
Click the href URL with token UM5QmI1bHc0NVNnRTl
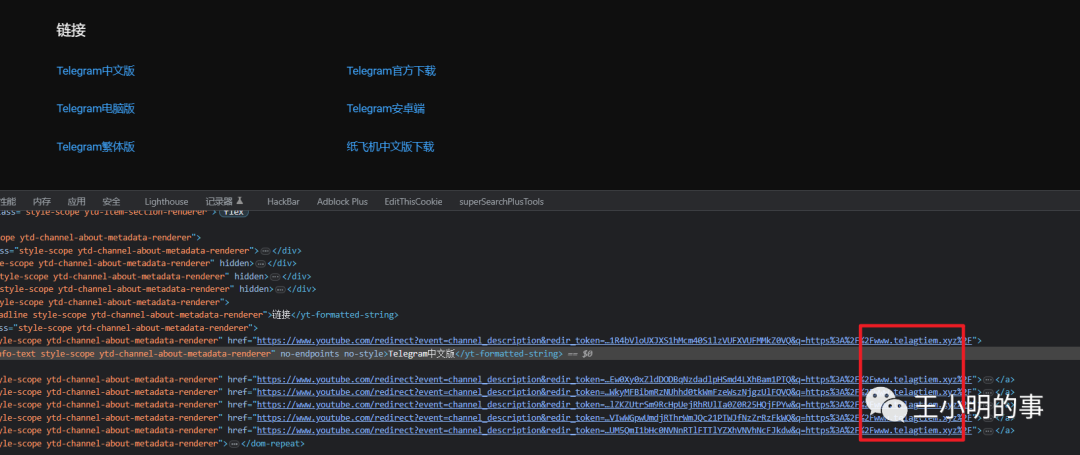click(x=614, y=431)
